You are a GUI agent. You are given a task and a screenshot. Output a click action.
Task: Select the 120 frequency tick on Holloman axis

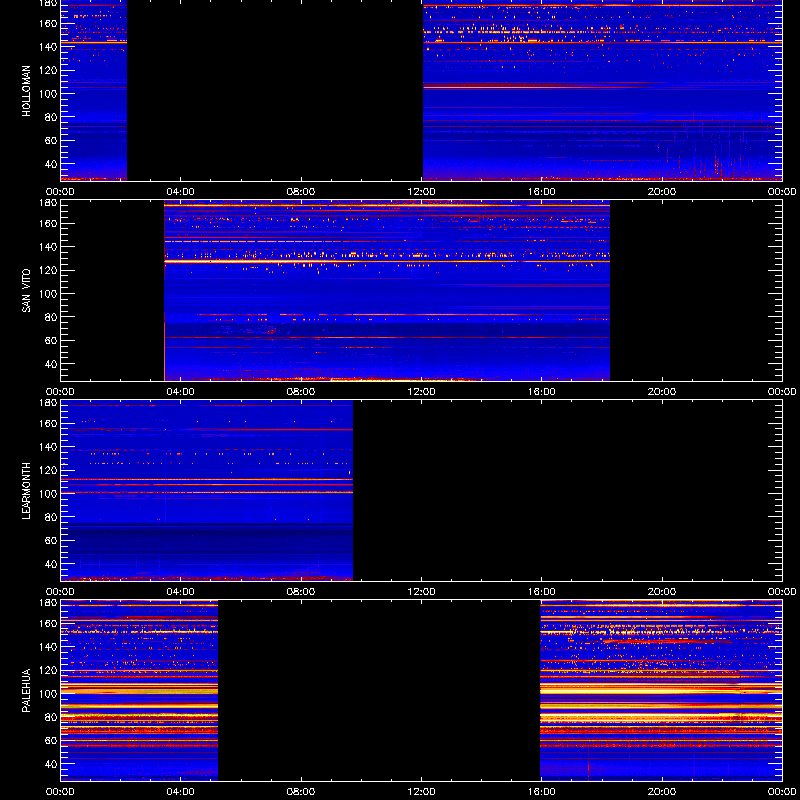coord(49,70)
